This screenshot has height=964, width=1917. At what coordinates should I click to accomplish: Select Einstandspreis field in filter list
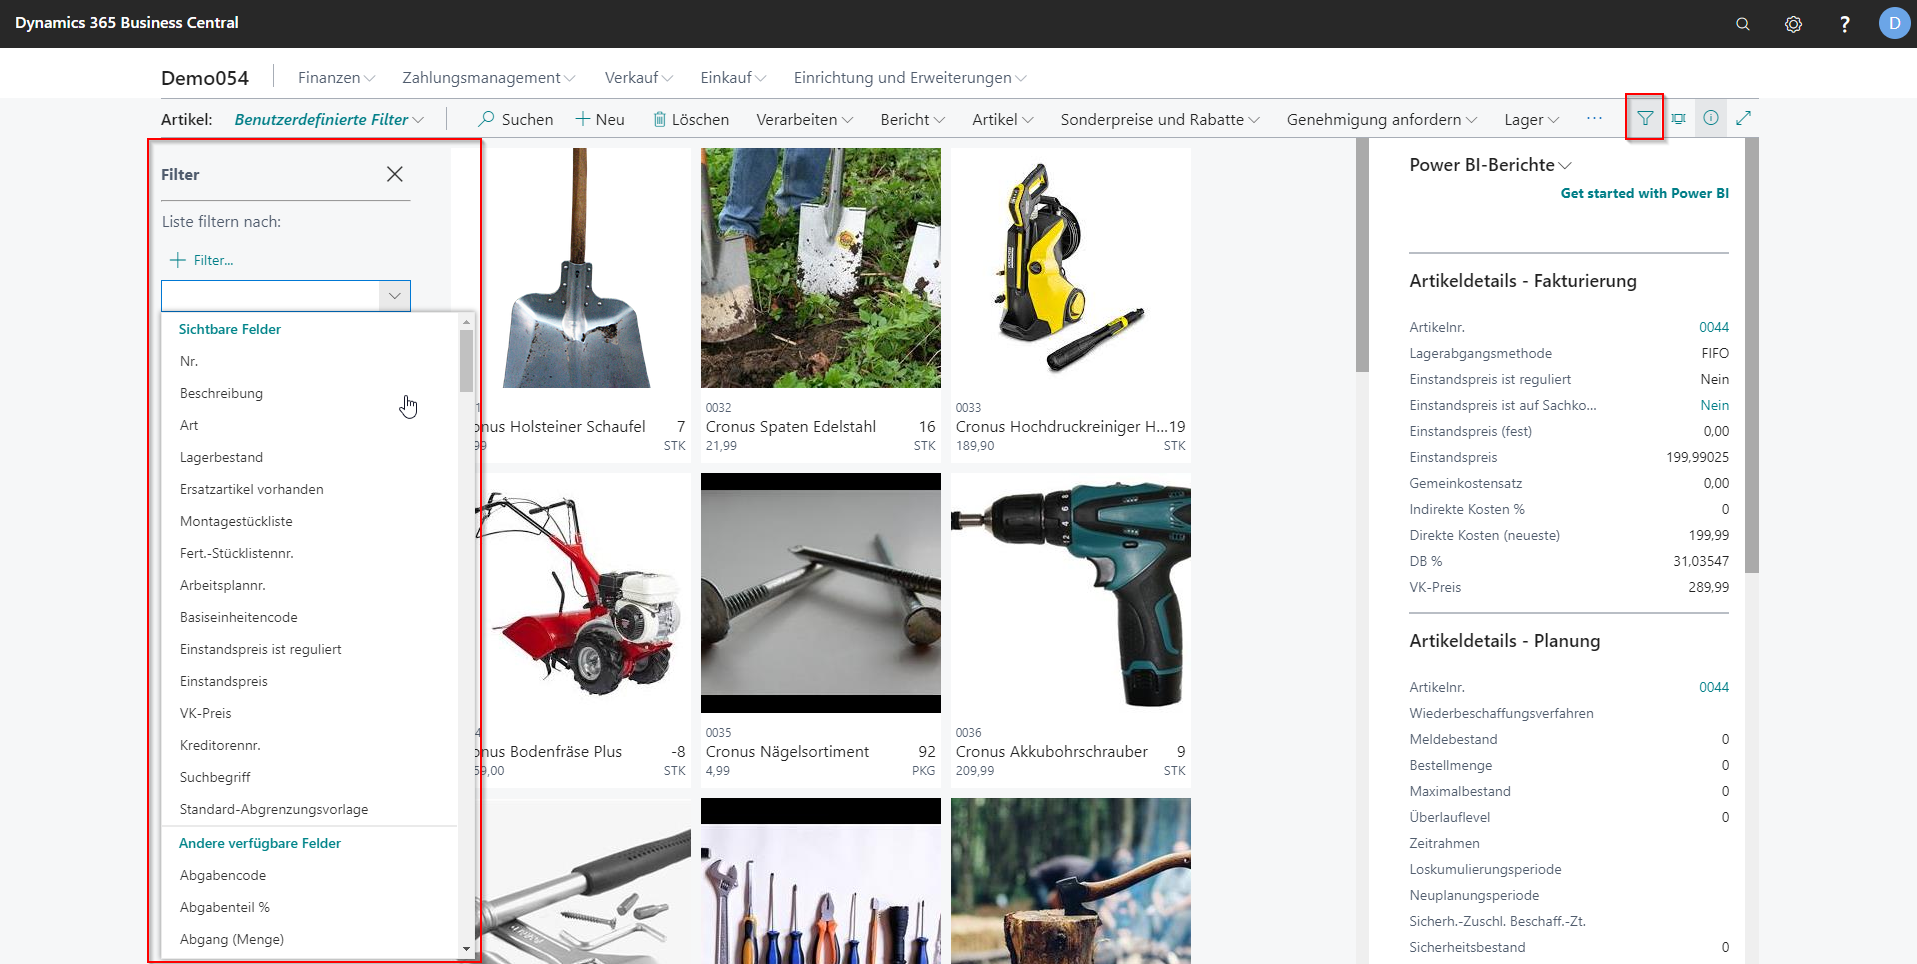click(311, 681)
